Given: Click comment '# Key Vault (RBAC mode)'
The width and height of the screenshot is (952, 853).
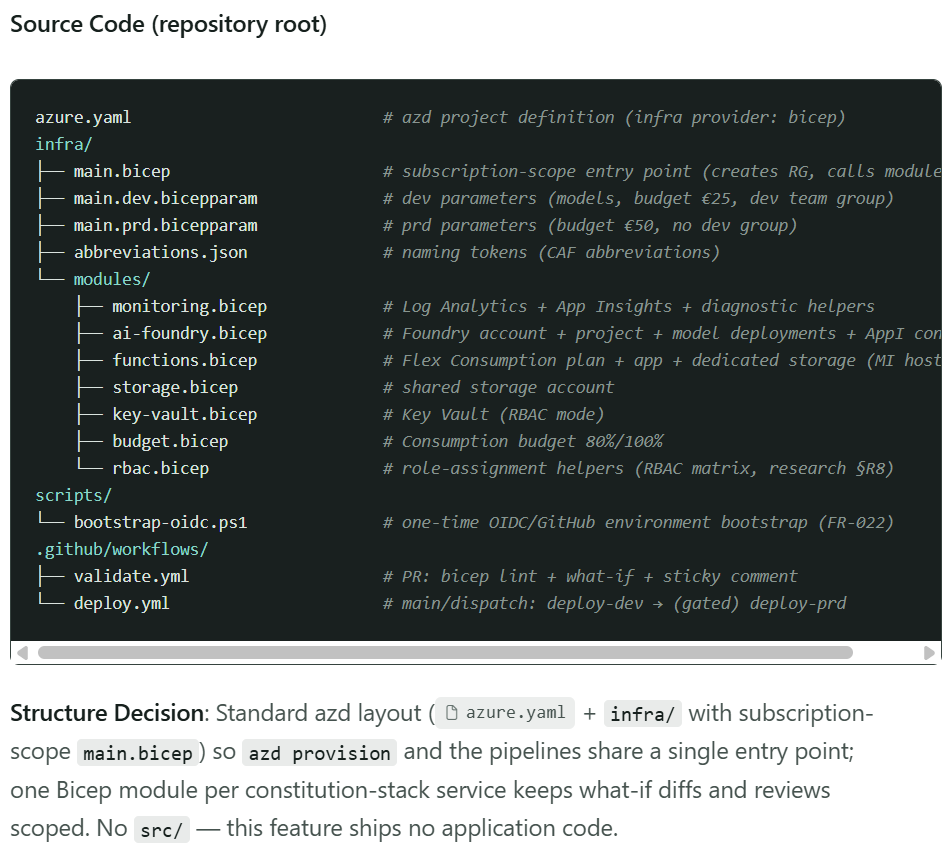Looking at the screenshot, I should point(494,414).
